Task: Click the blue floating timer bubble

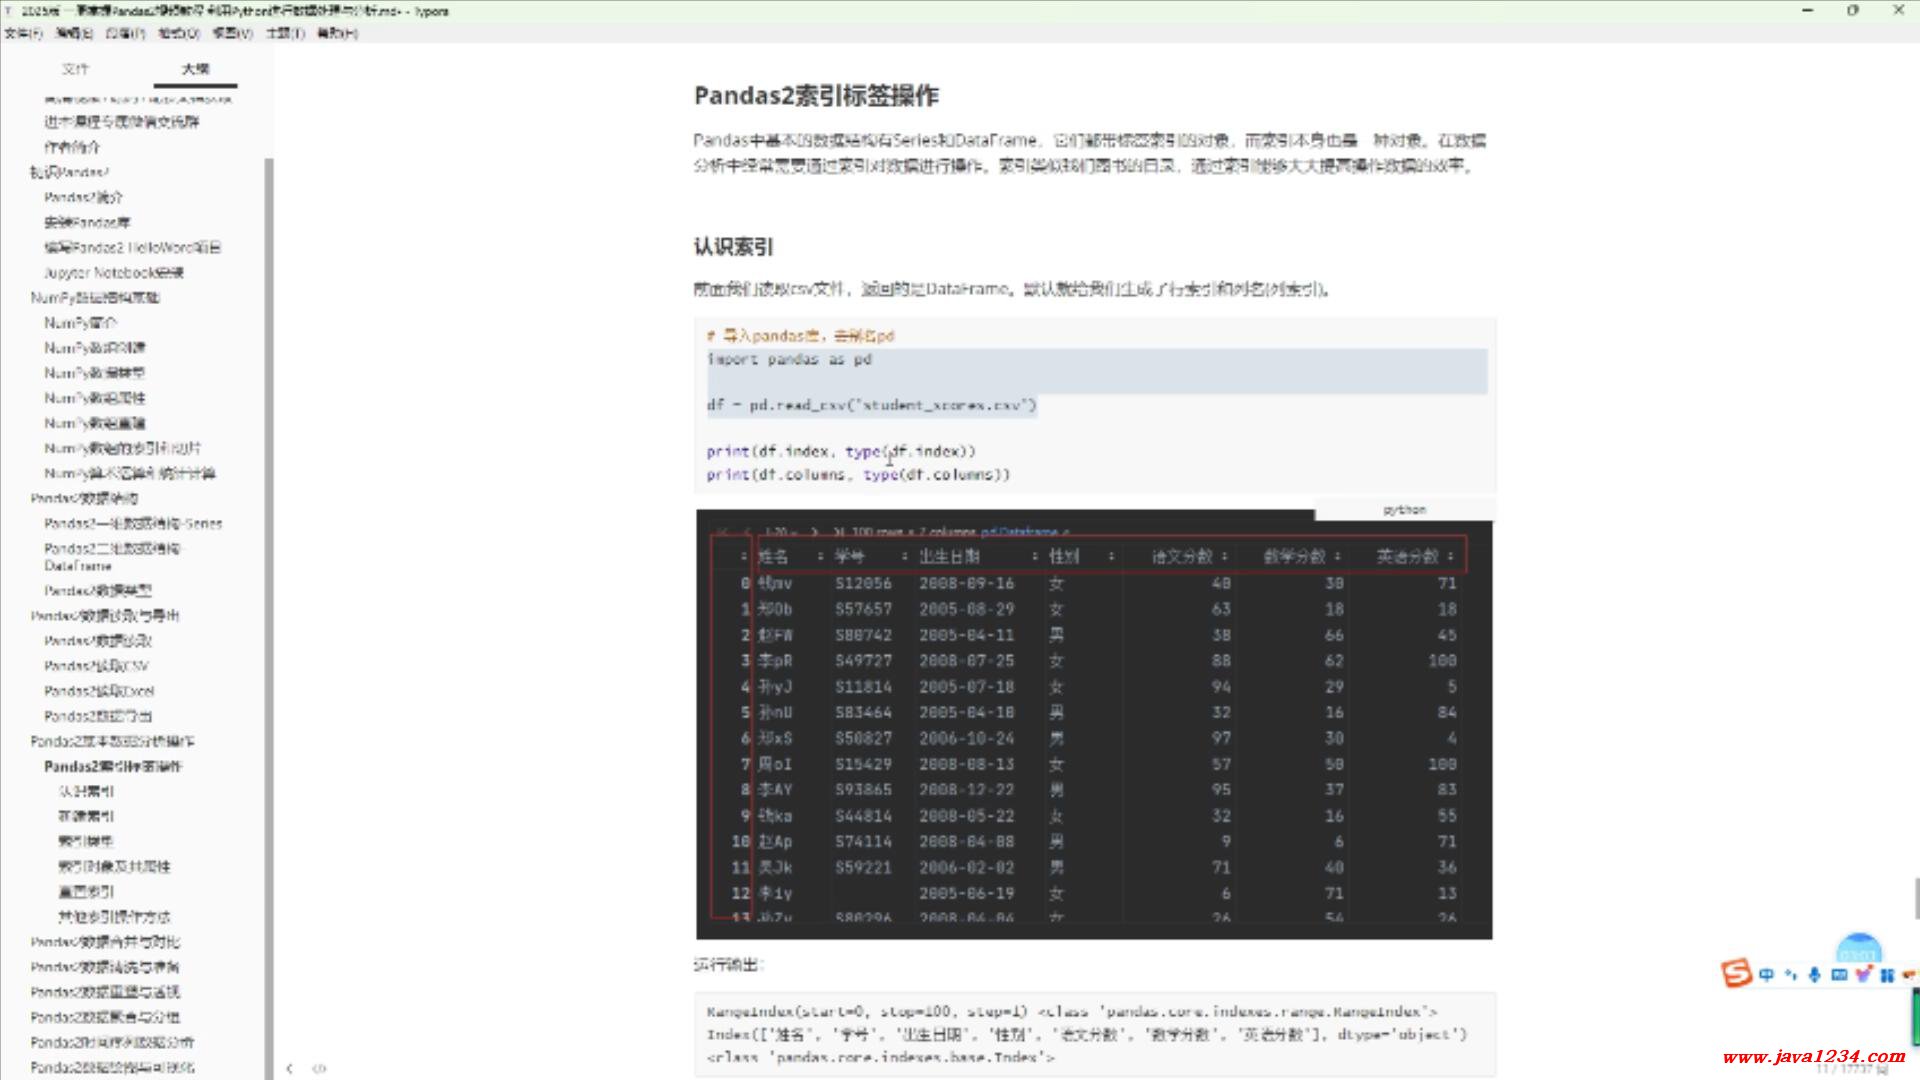Action: click(x=1858, y=947)
